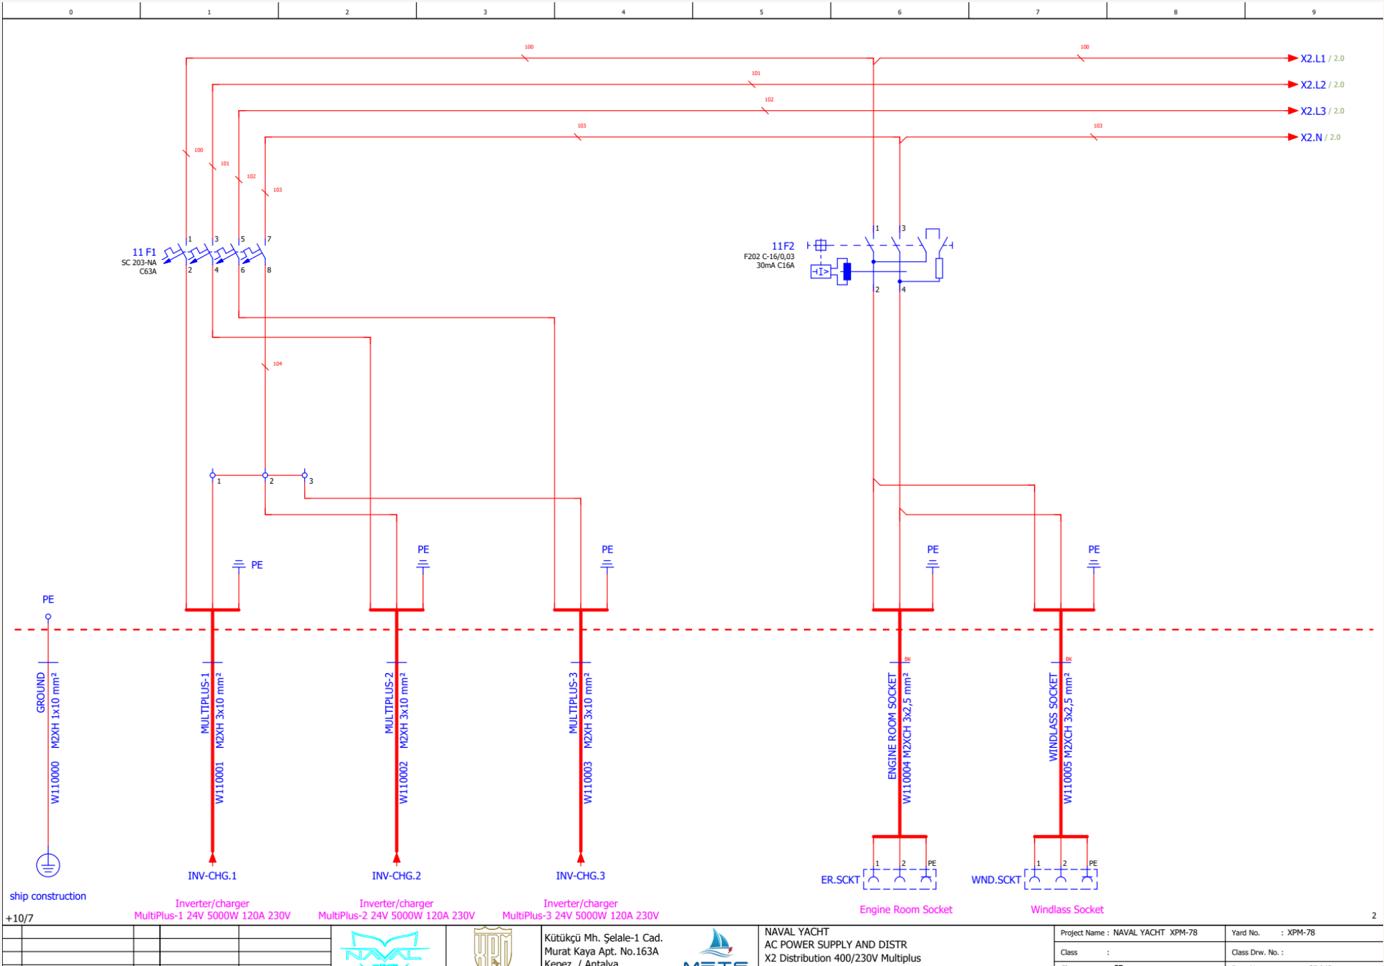1384x966 pixels.
Task: Select the INV-CHG.2 device tag
Action: pyautogui.click(x=396, y=876)
